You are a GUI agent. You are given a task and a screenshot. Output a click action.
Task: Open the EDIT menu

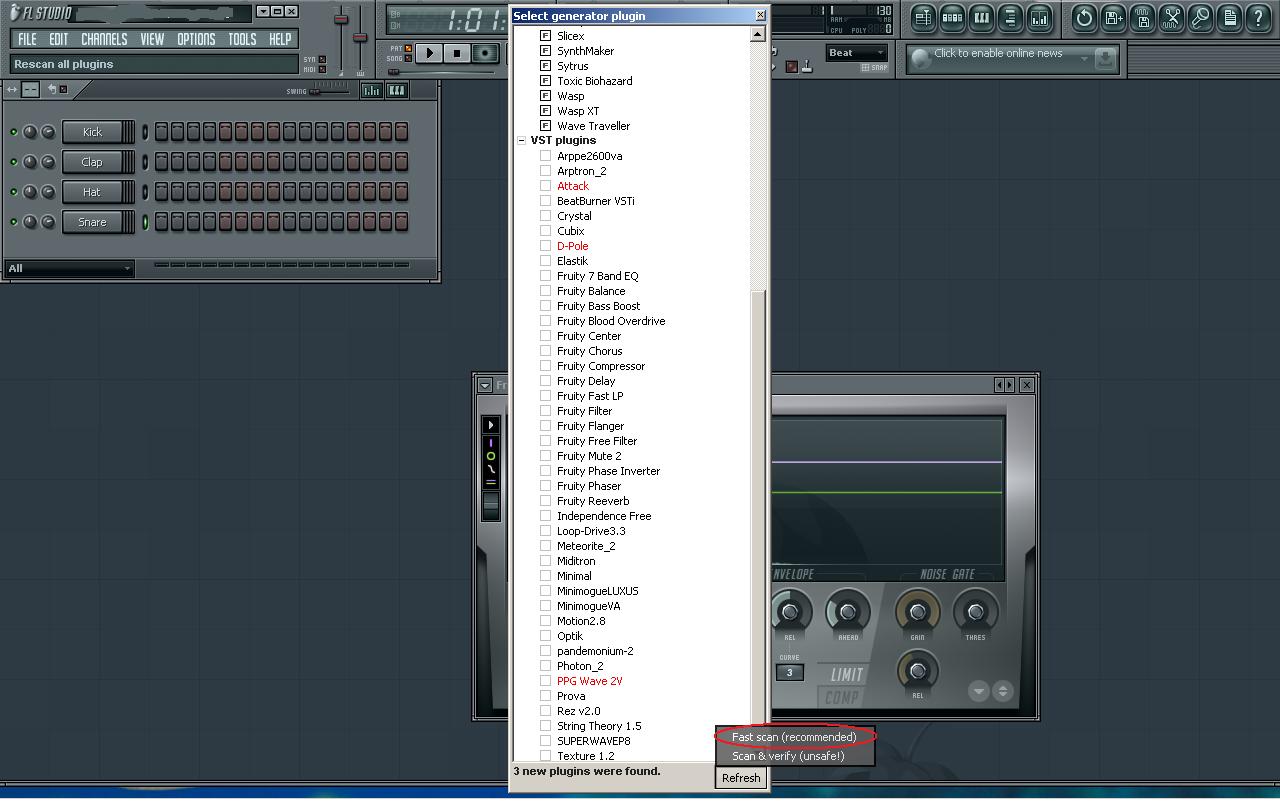point(59,39)
